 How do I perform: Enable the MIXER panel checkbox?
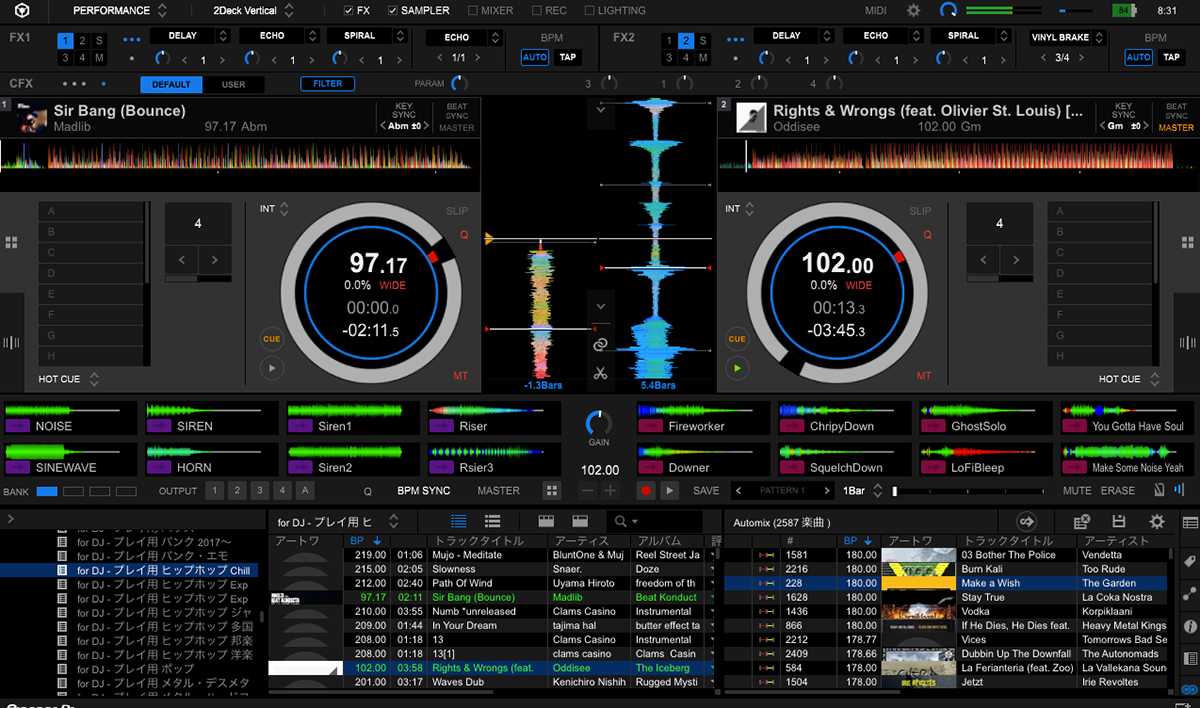pyautogui.click(x=473, y=11)
